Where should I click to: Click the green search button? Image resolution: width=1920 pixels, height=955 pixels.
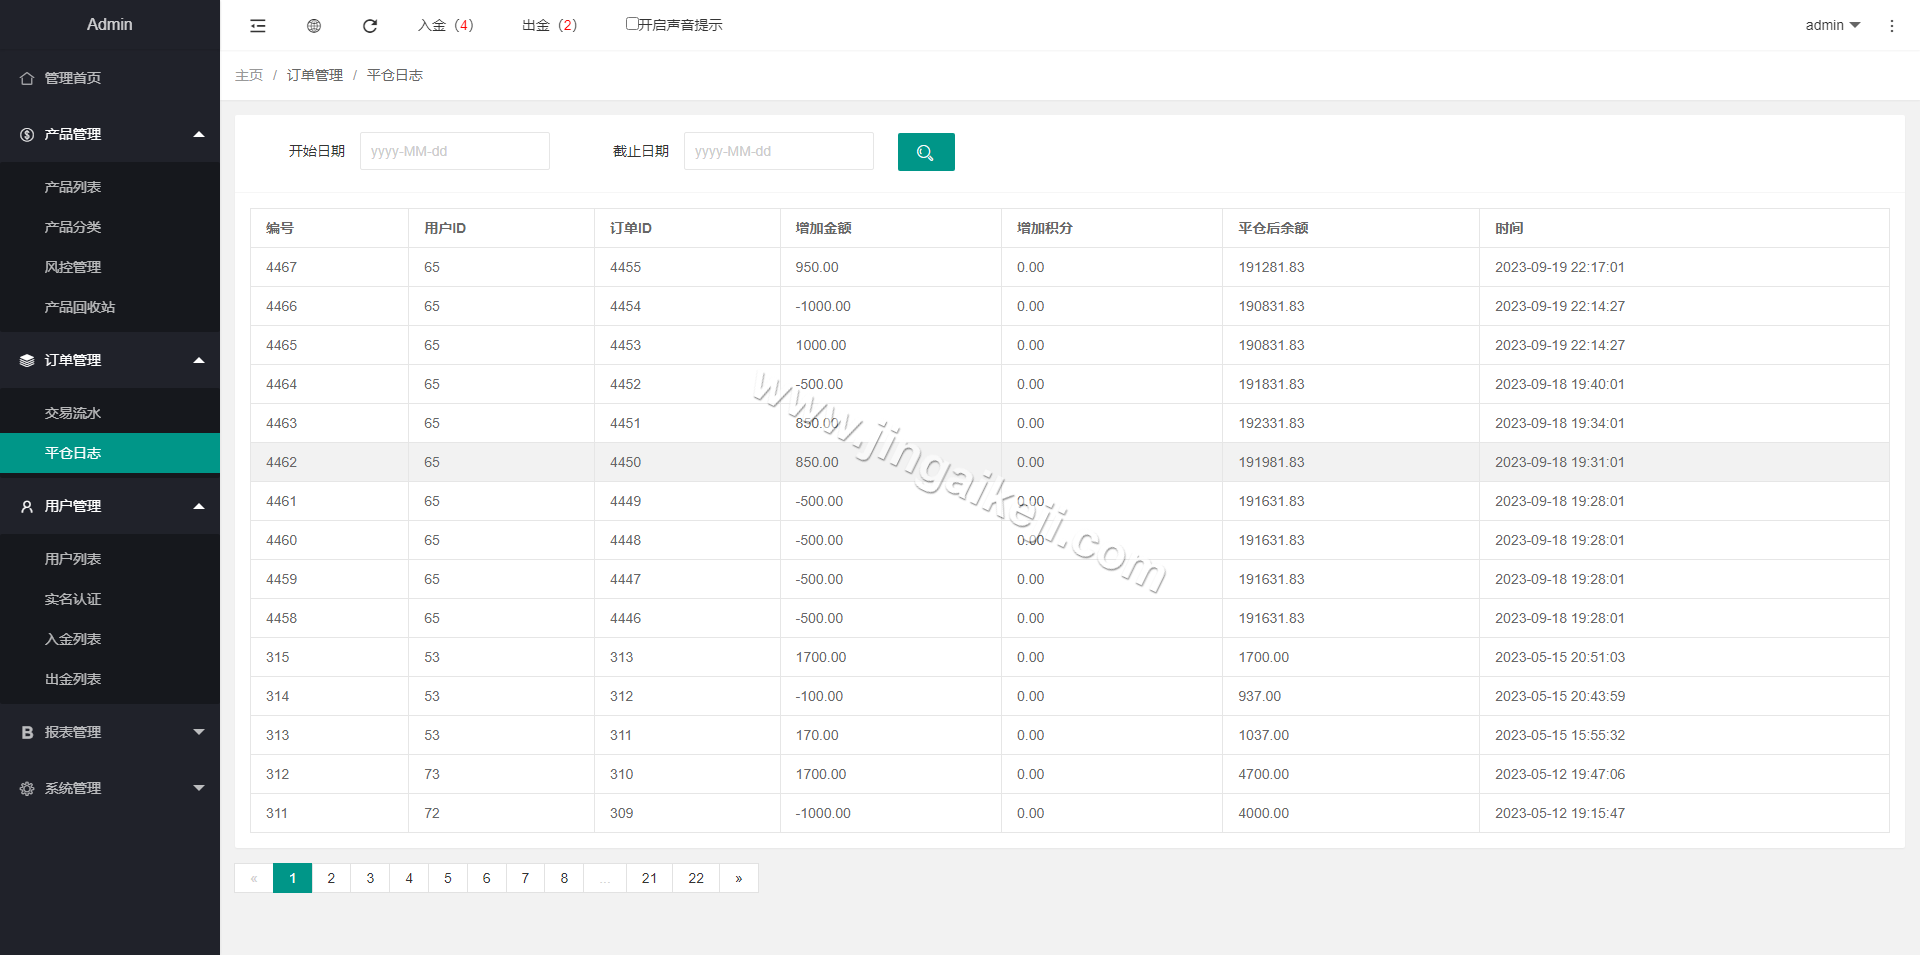point(925,152)
